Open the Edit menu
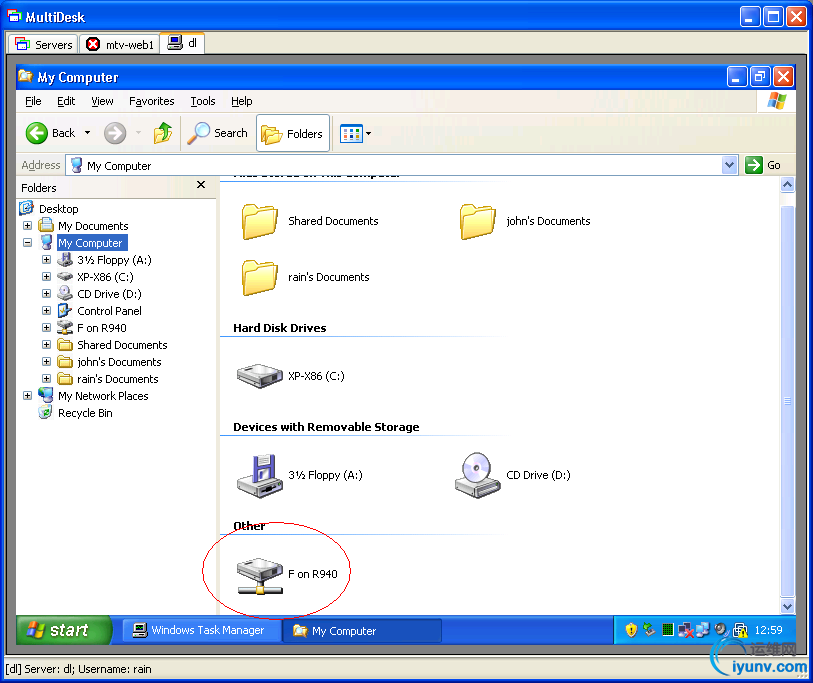 coord(66,101)
